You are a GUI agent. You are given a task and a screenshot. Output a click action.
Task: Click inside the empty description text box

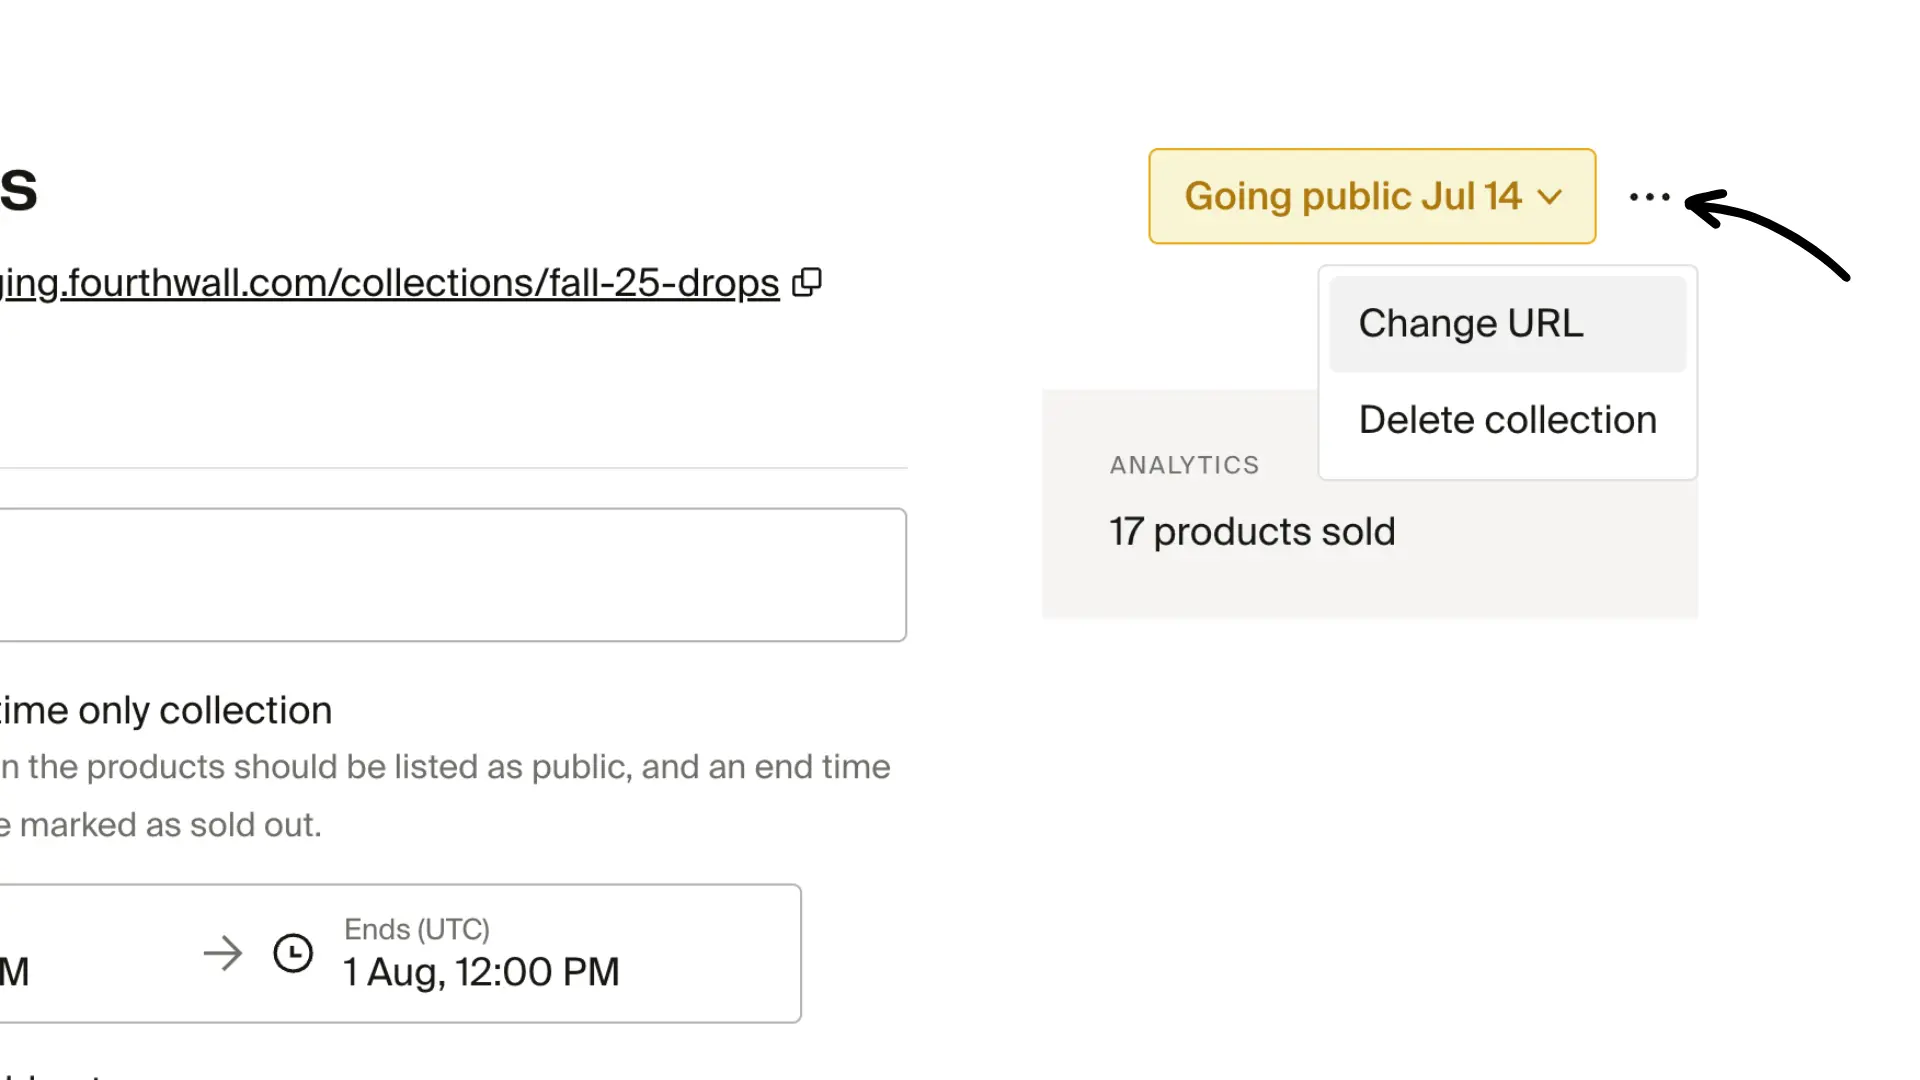click(x=450, y=574)
